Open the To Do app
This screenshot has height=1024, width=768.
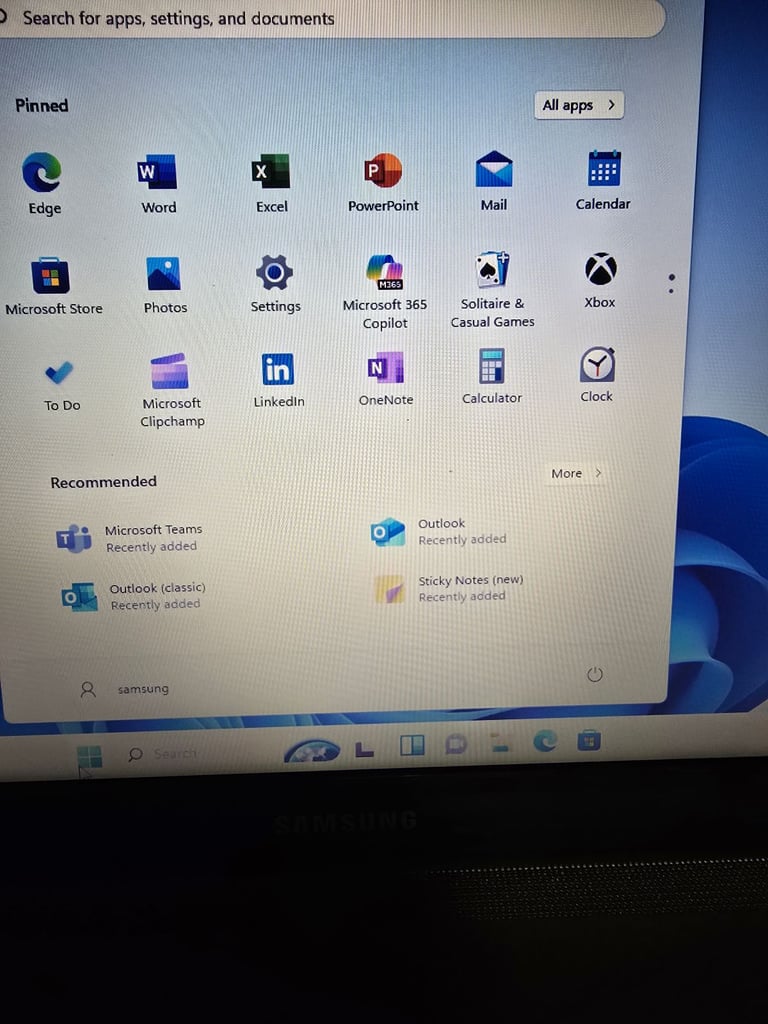[x=61, y=385]
